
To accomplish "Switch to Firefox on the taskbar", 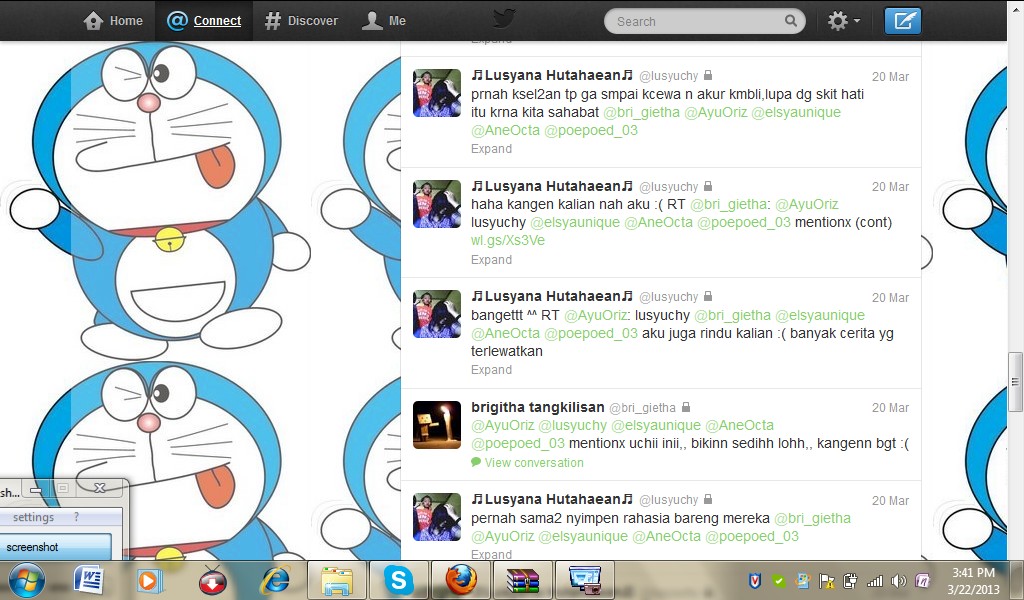I will [x=460, y=580].
